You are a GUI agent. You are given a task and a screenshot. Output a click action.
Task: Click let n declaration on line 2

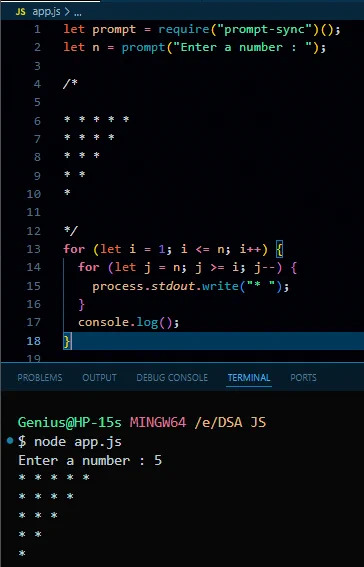[81, 47]
